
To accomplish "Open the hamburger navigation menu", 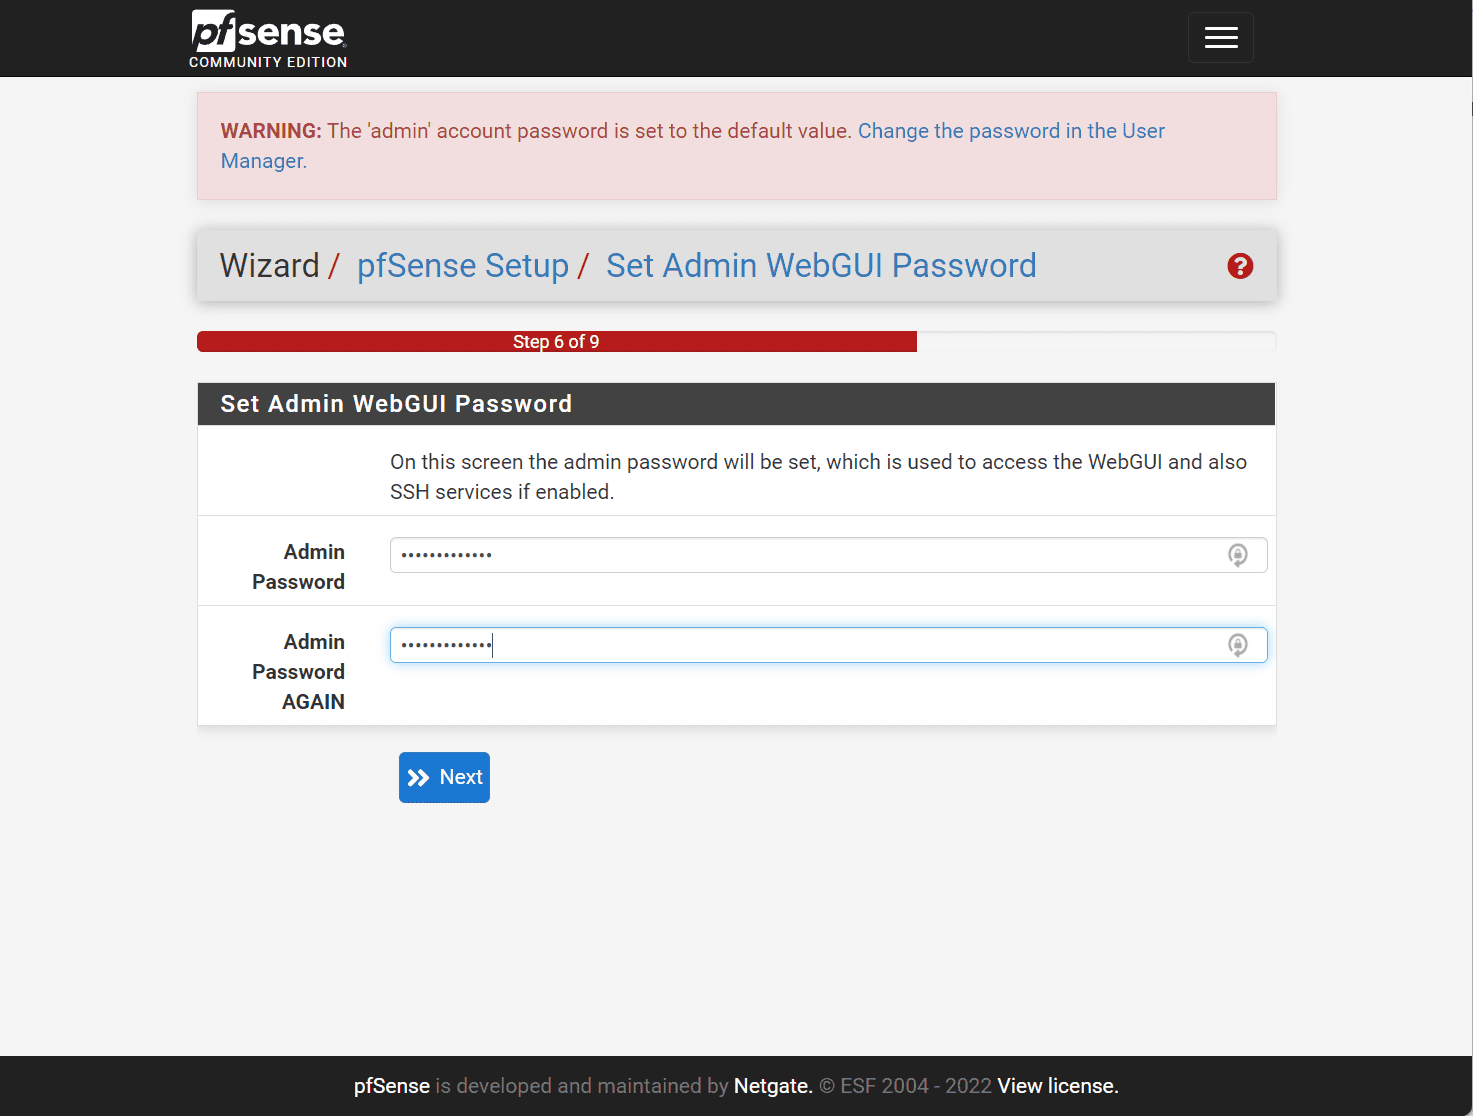I will tap(1220, 38).
